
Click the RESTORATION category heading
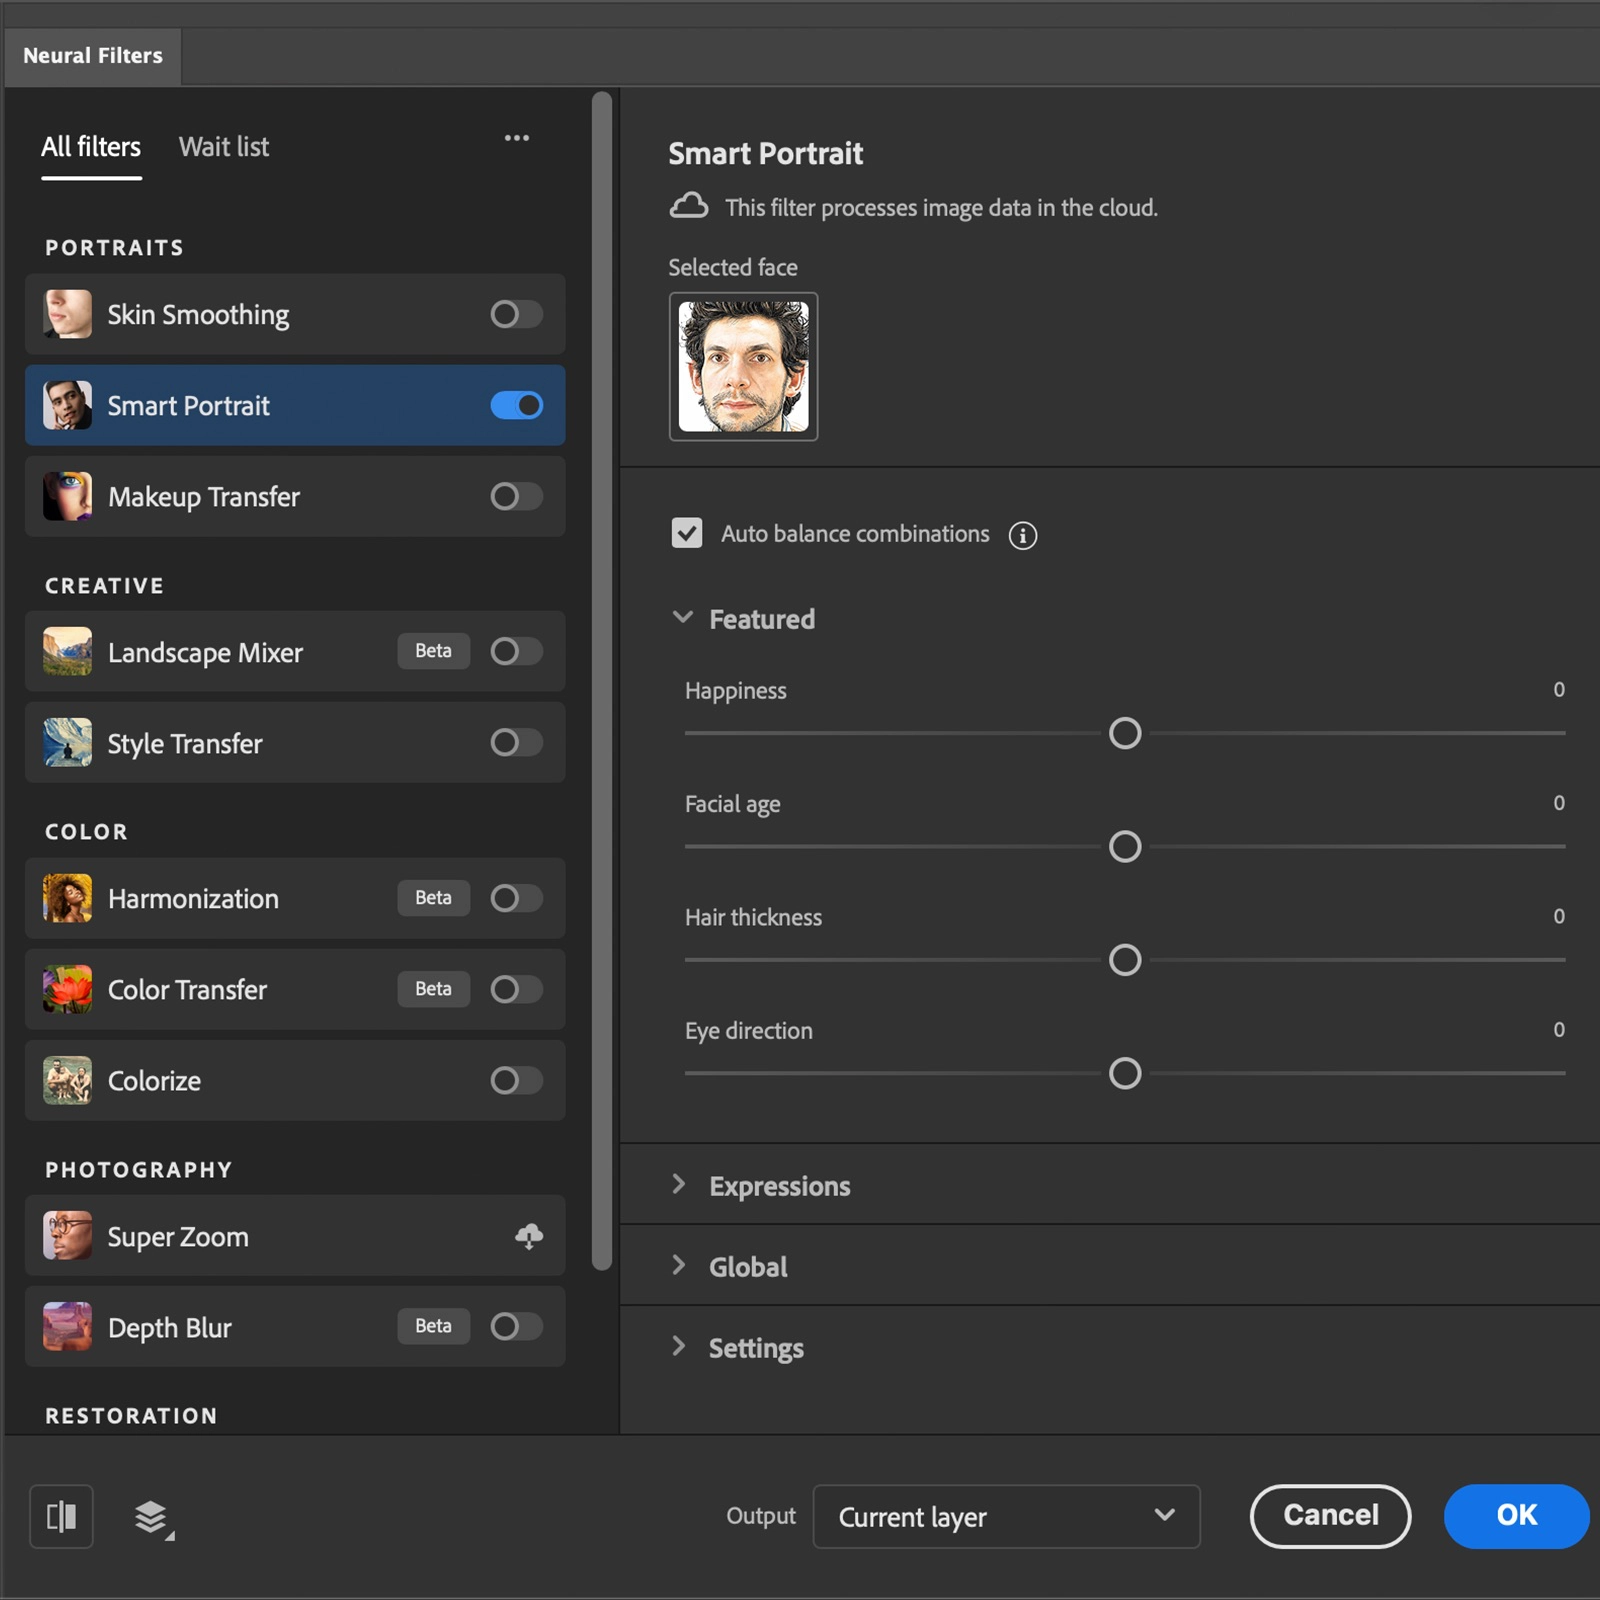point(131,1415)
